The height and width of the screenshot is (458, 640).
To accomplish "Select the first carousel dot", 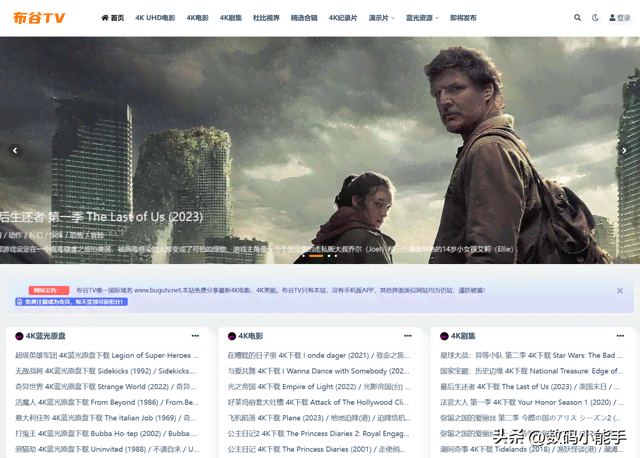I will coord(303,256).
